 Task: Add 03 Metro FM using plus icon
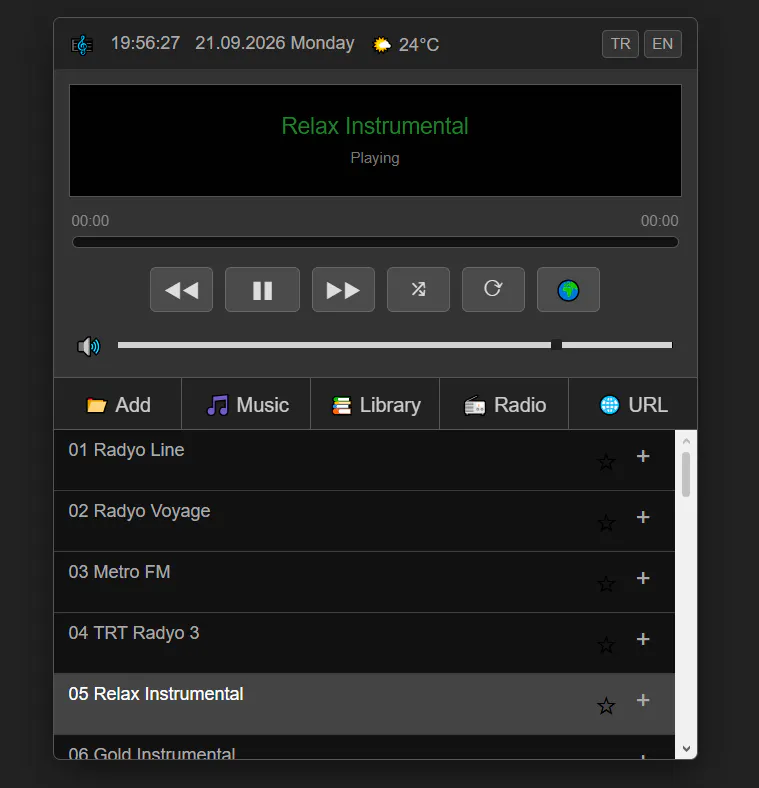643,578
